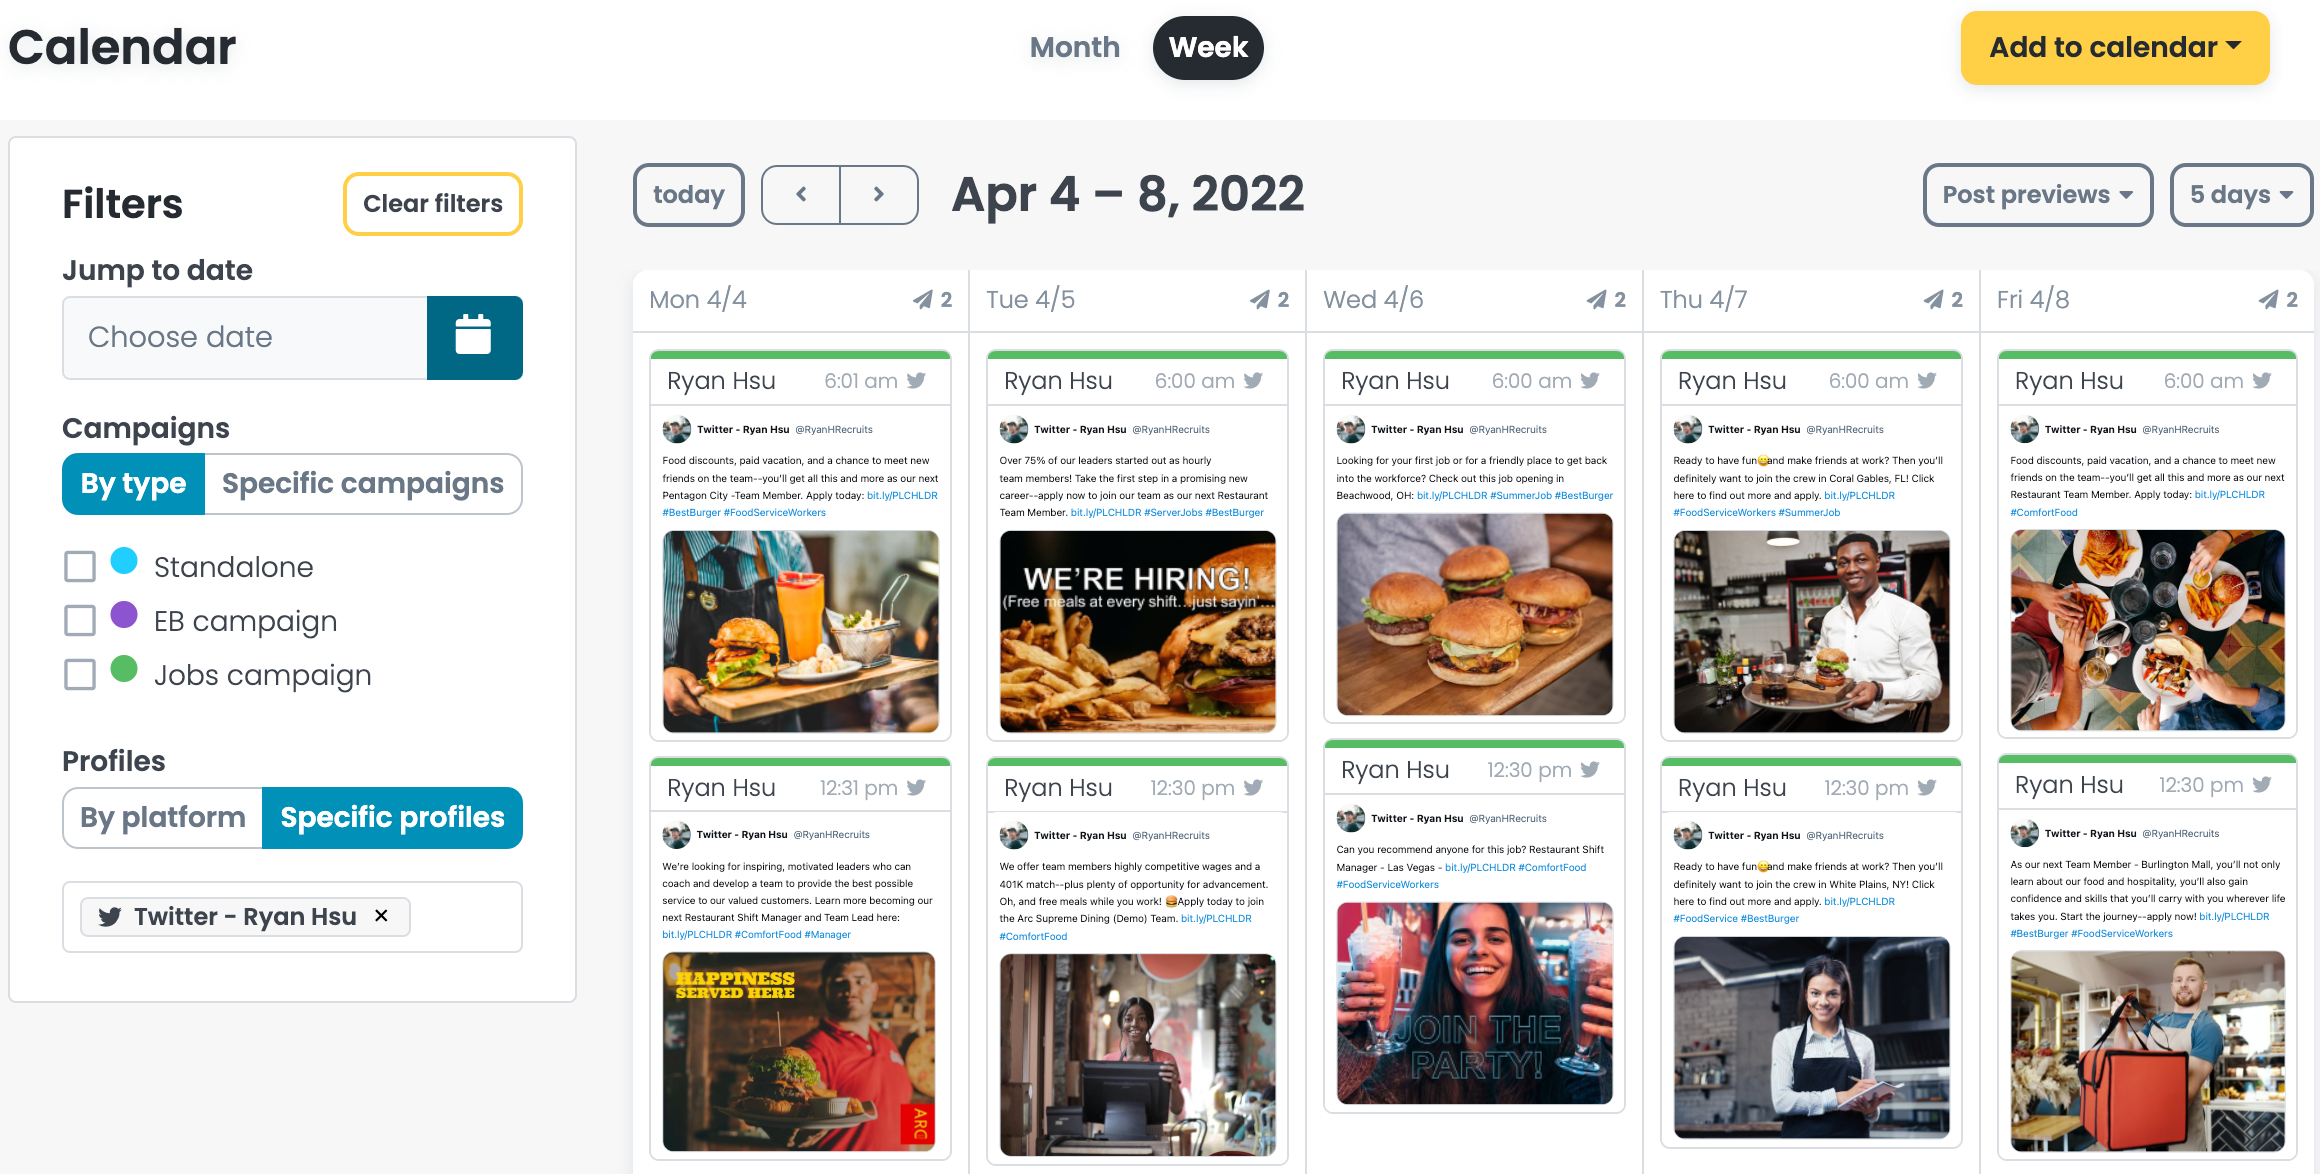This screenshot has height=1174, width=2320.
Task: Click Twitter bird on Monday 6:01 am post
Action: (x=916, y=381)
